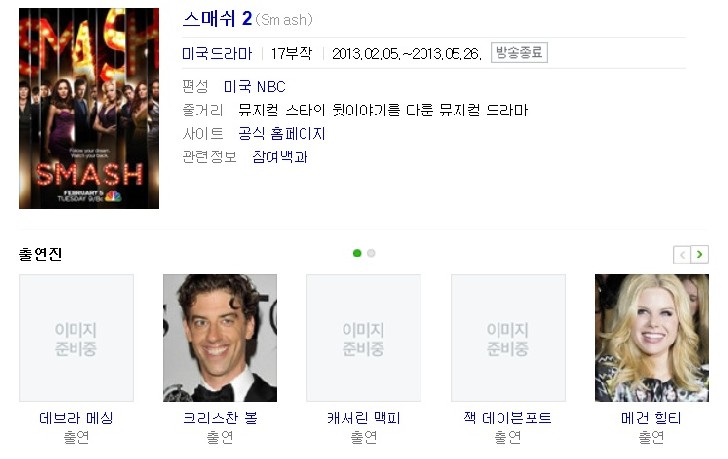Click the (Smash) English subtitle text
The width and height of the screenshot is (728, 459).
coord(284,20)
